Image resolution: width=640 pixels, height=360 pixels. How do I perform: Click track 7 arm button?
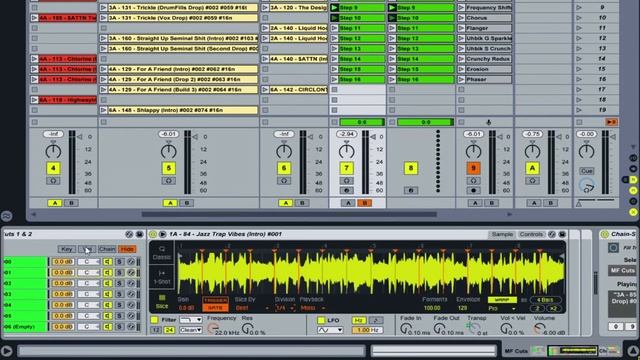(x=347, y=190)
